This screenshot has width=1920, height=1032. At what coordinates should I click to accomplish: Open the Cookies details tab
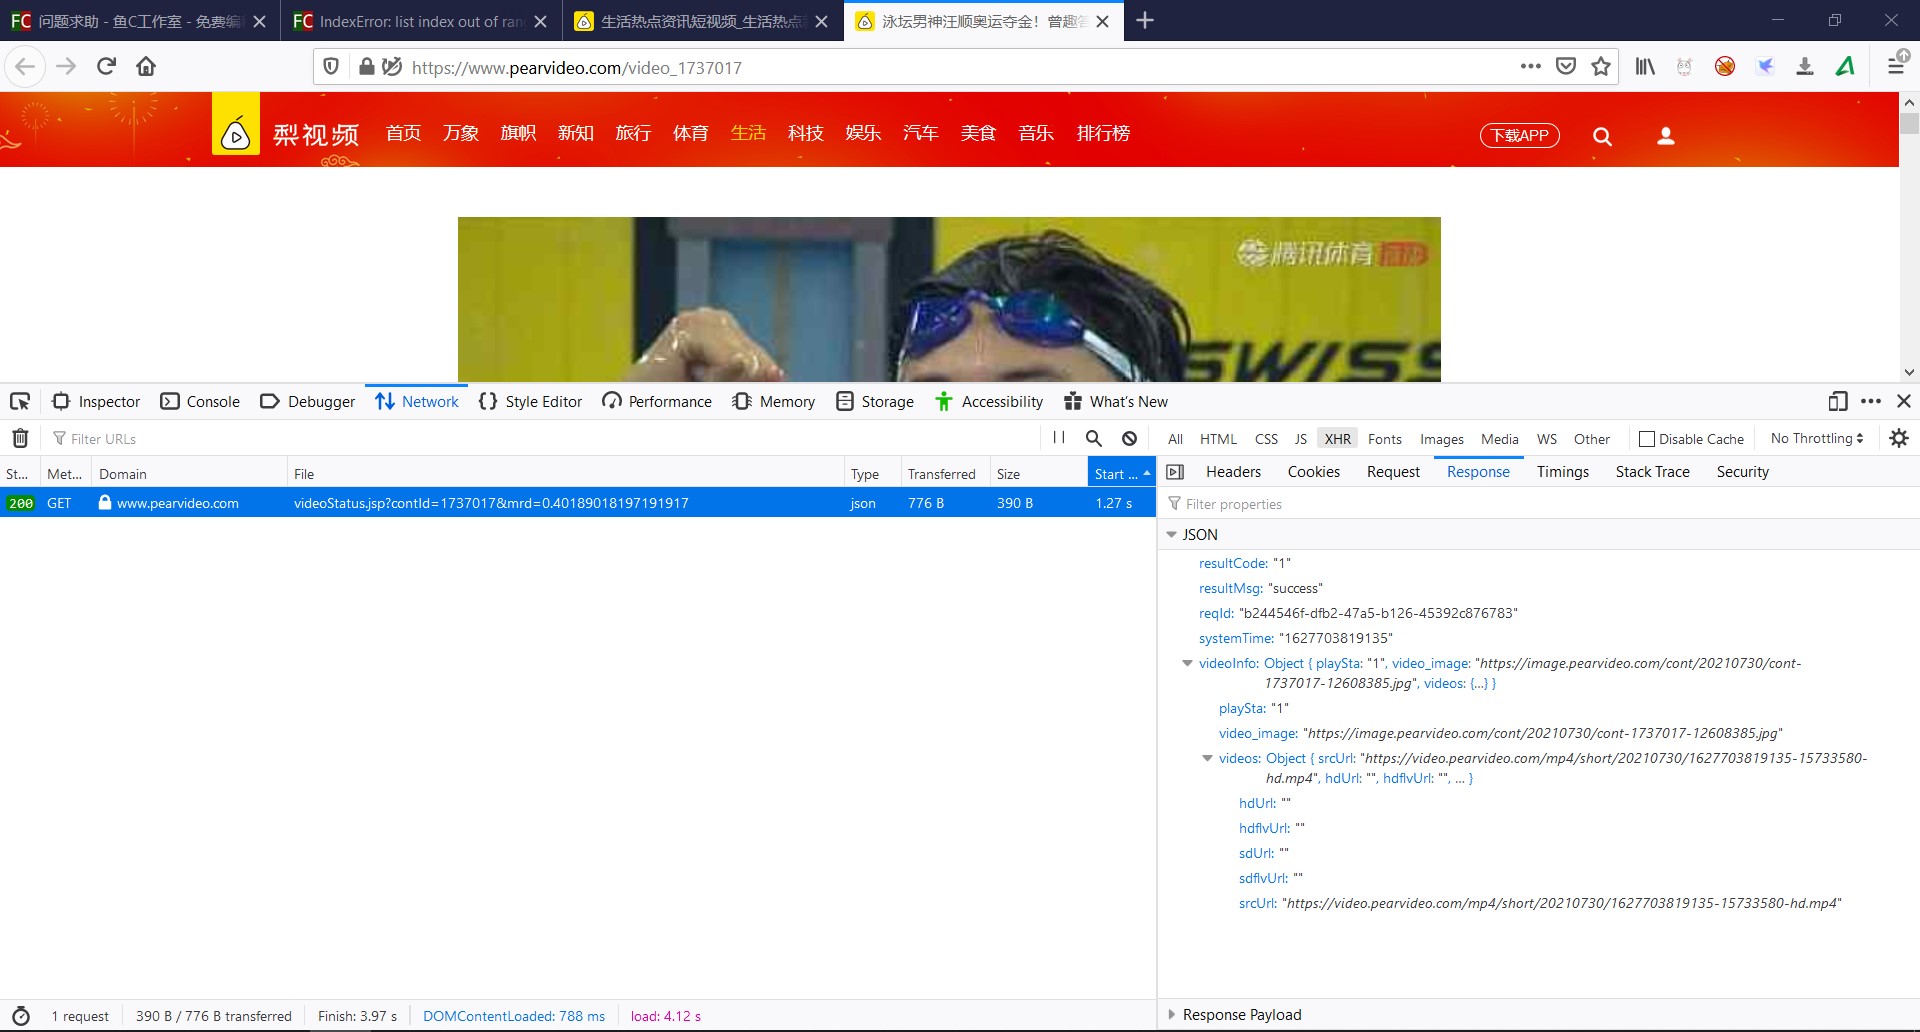(x=1313, y=472)
